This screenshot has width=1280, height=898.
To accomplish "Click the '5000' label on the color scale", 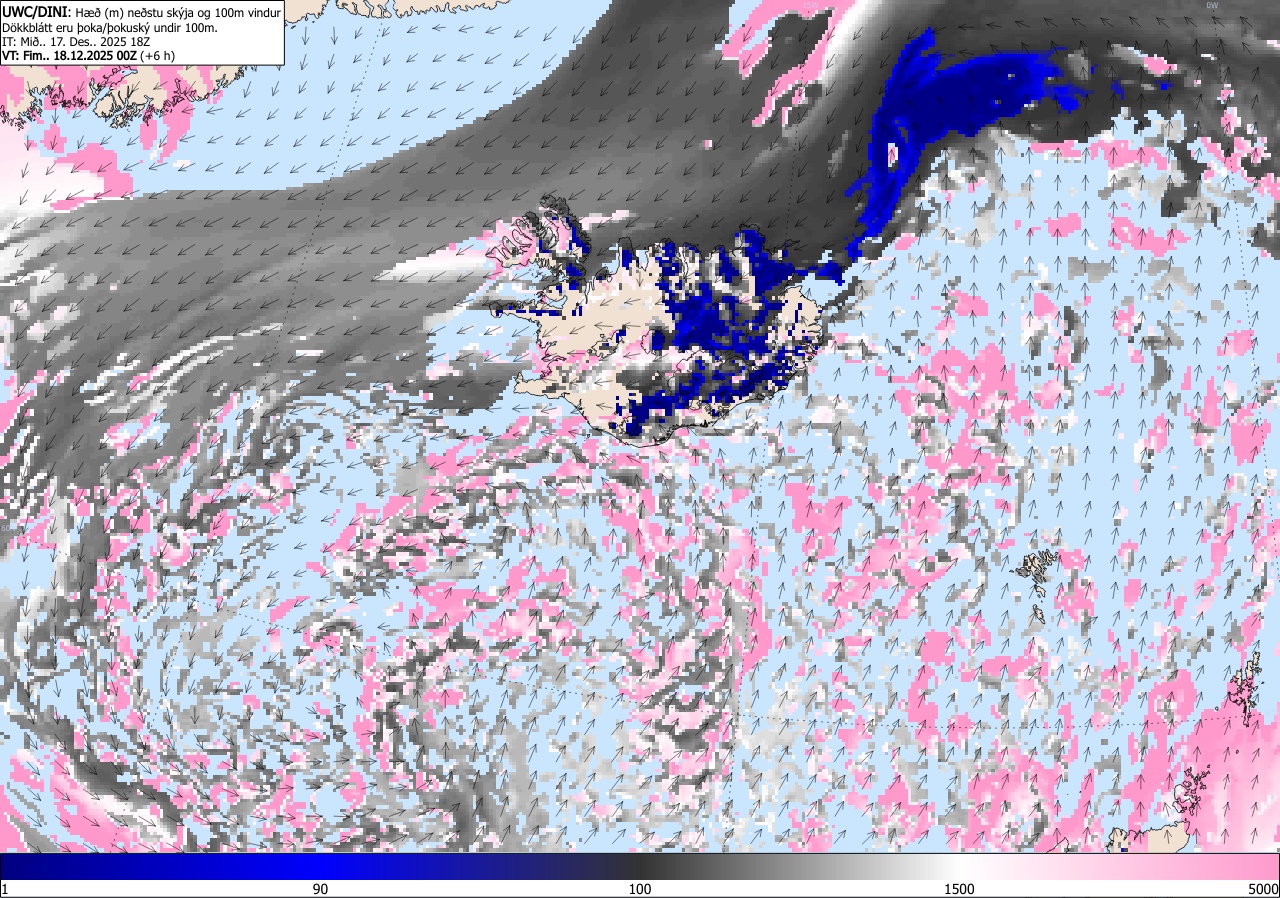I will [1263, 889].
